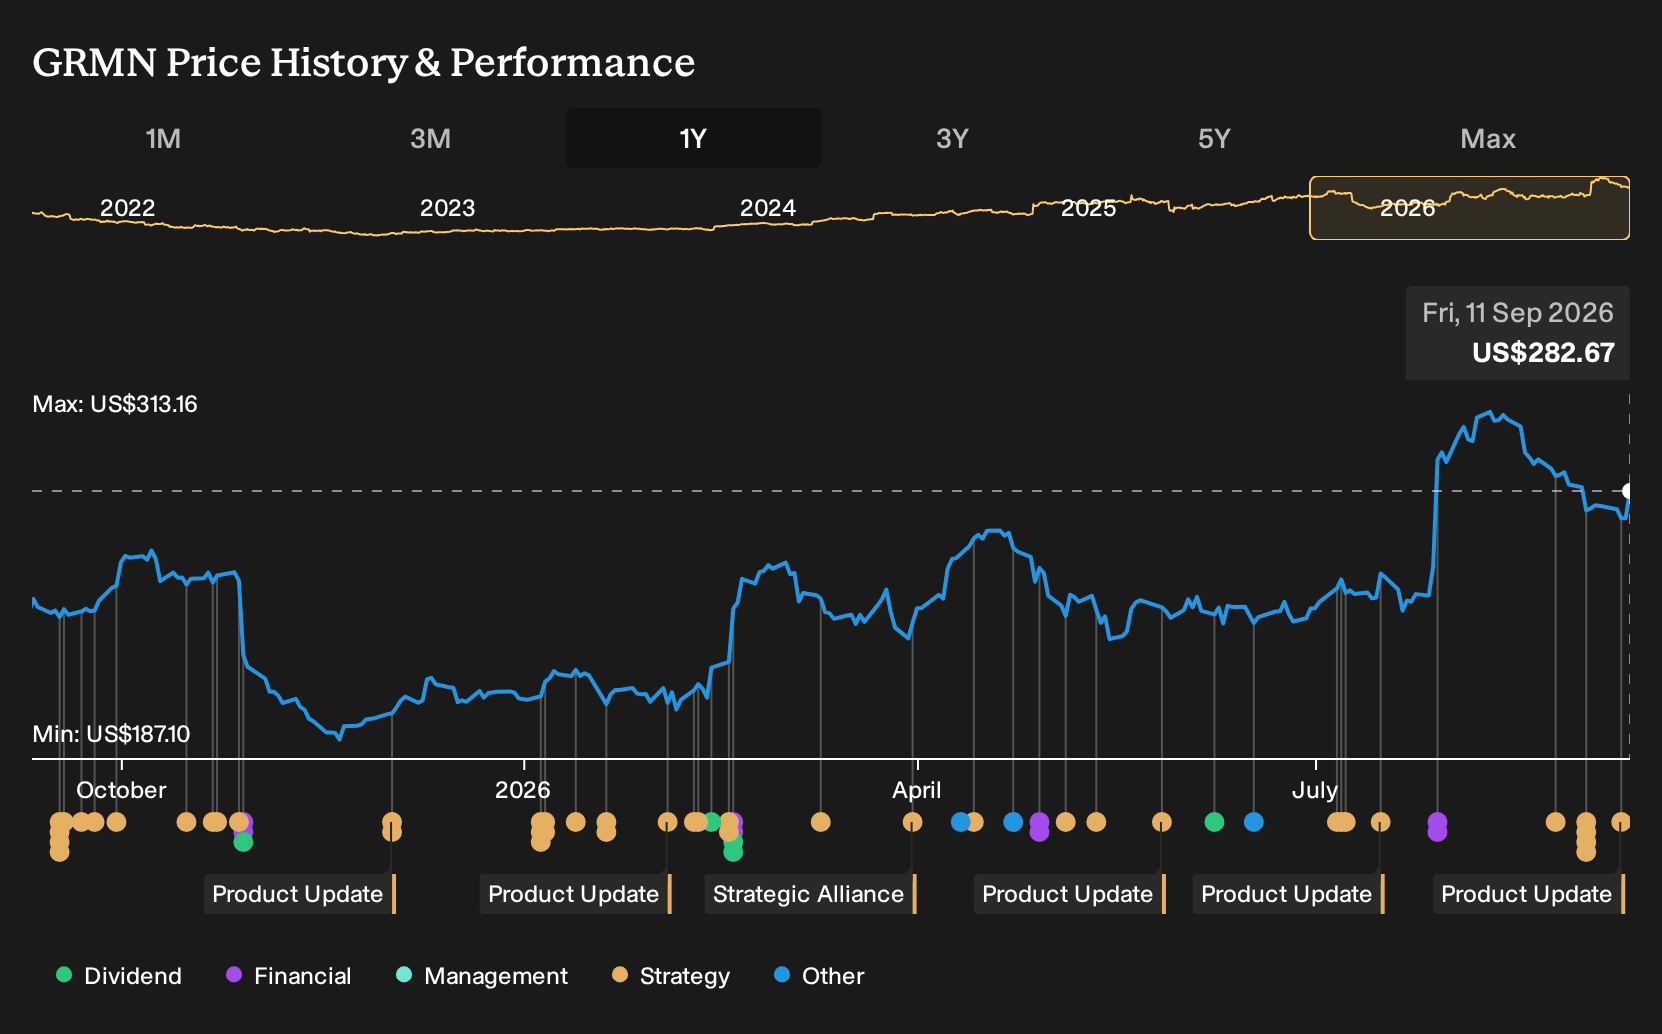Viewport: 1662px width, 1034px height.
Task: Click '2024' in the overview mini chart
Action: point(768,208)
